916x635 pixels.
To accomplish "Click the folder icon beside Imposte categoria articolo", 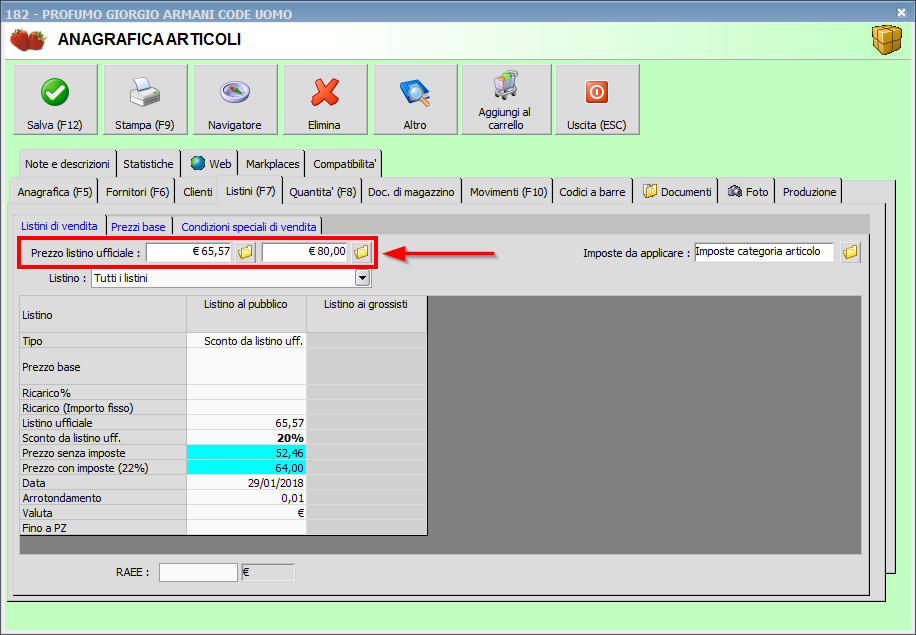I will click(x=849, y=252).
